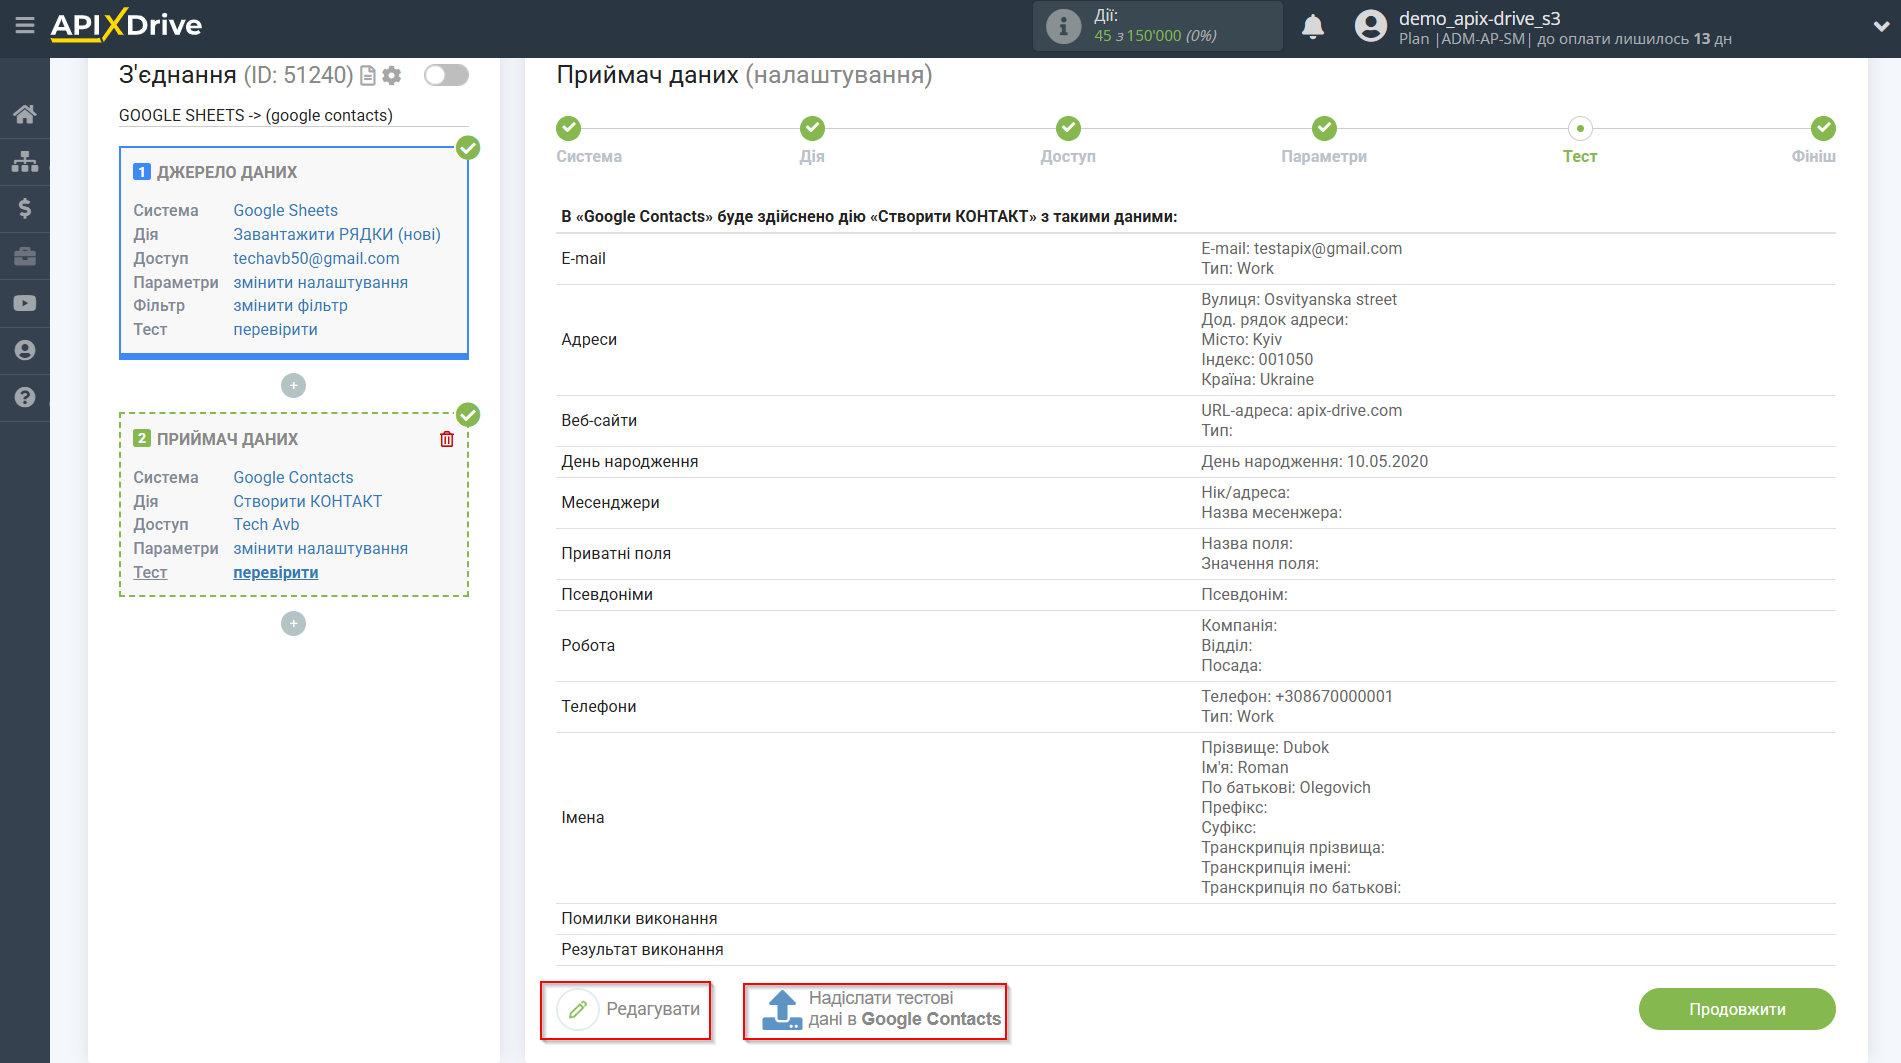The height and width of the screenshot is (1063, 1901).
Task: Open the notifications bell
Action: [1313, 26]
